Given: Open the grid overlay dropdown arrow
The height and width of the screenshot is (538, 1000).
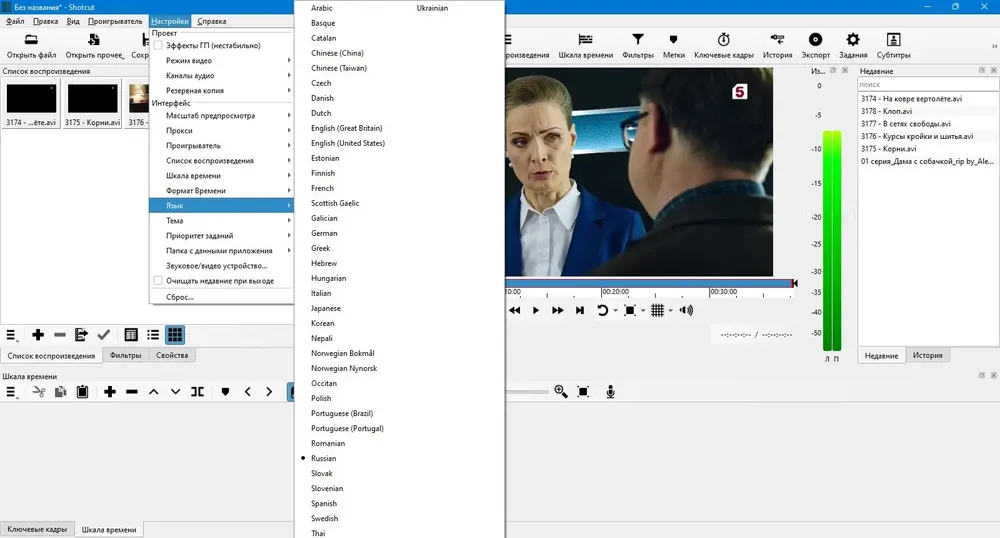Looking at the screenshot, I should click(670, 310).
